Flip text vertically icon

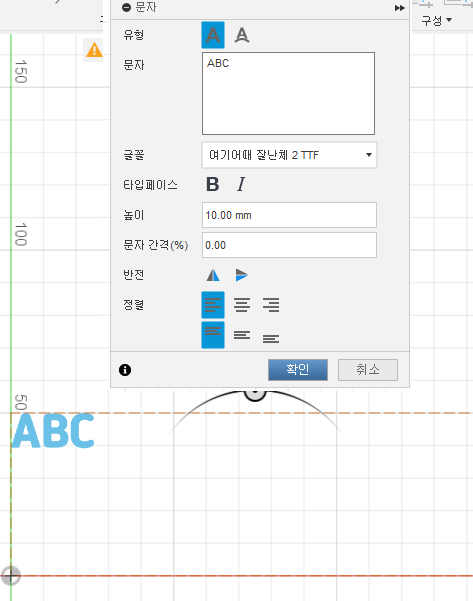pos(241,275)
